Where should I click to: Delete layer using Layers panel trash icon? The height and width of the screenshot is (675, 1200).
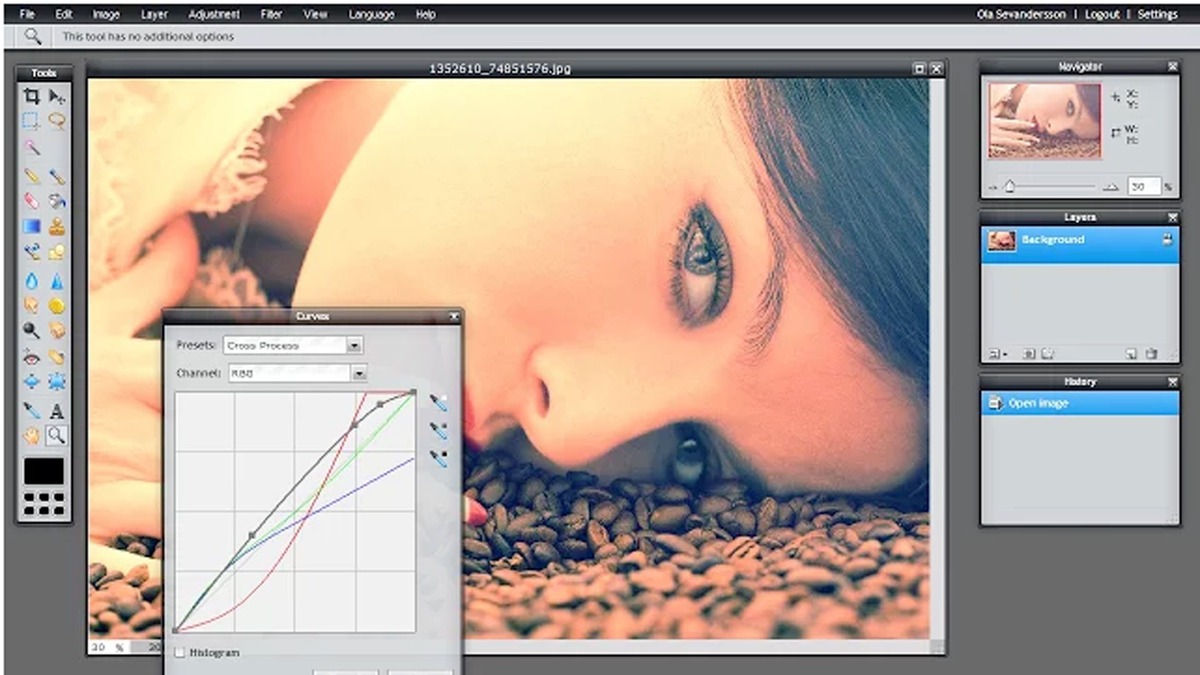point(1151,353)
